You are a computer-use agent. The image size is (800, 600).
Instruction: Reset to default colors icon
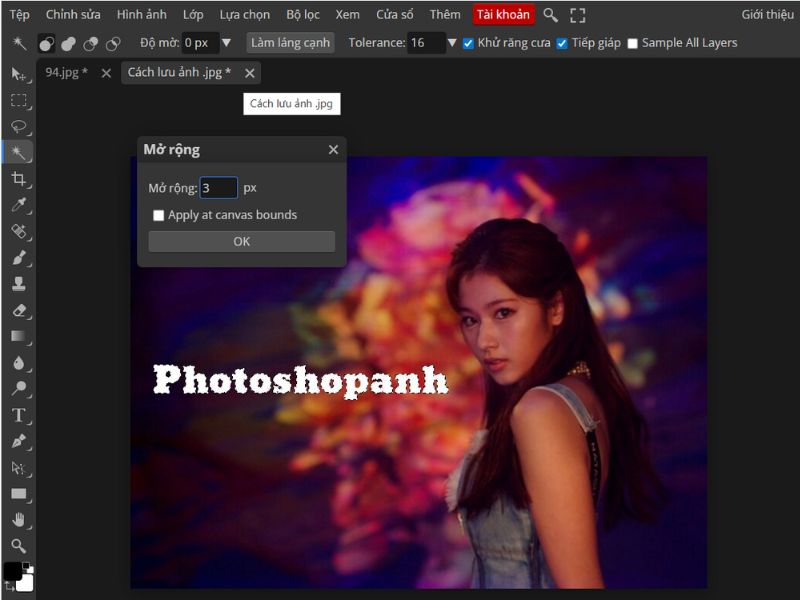coord(29,567)
